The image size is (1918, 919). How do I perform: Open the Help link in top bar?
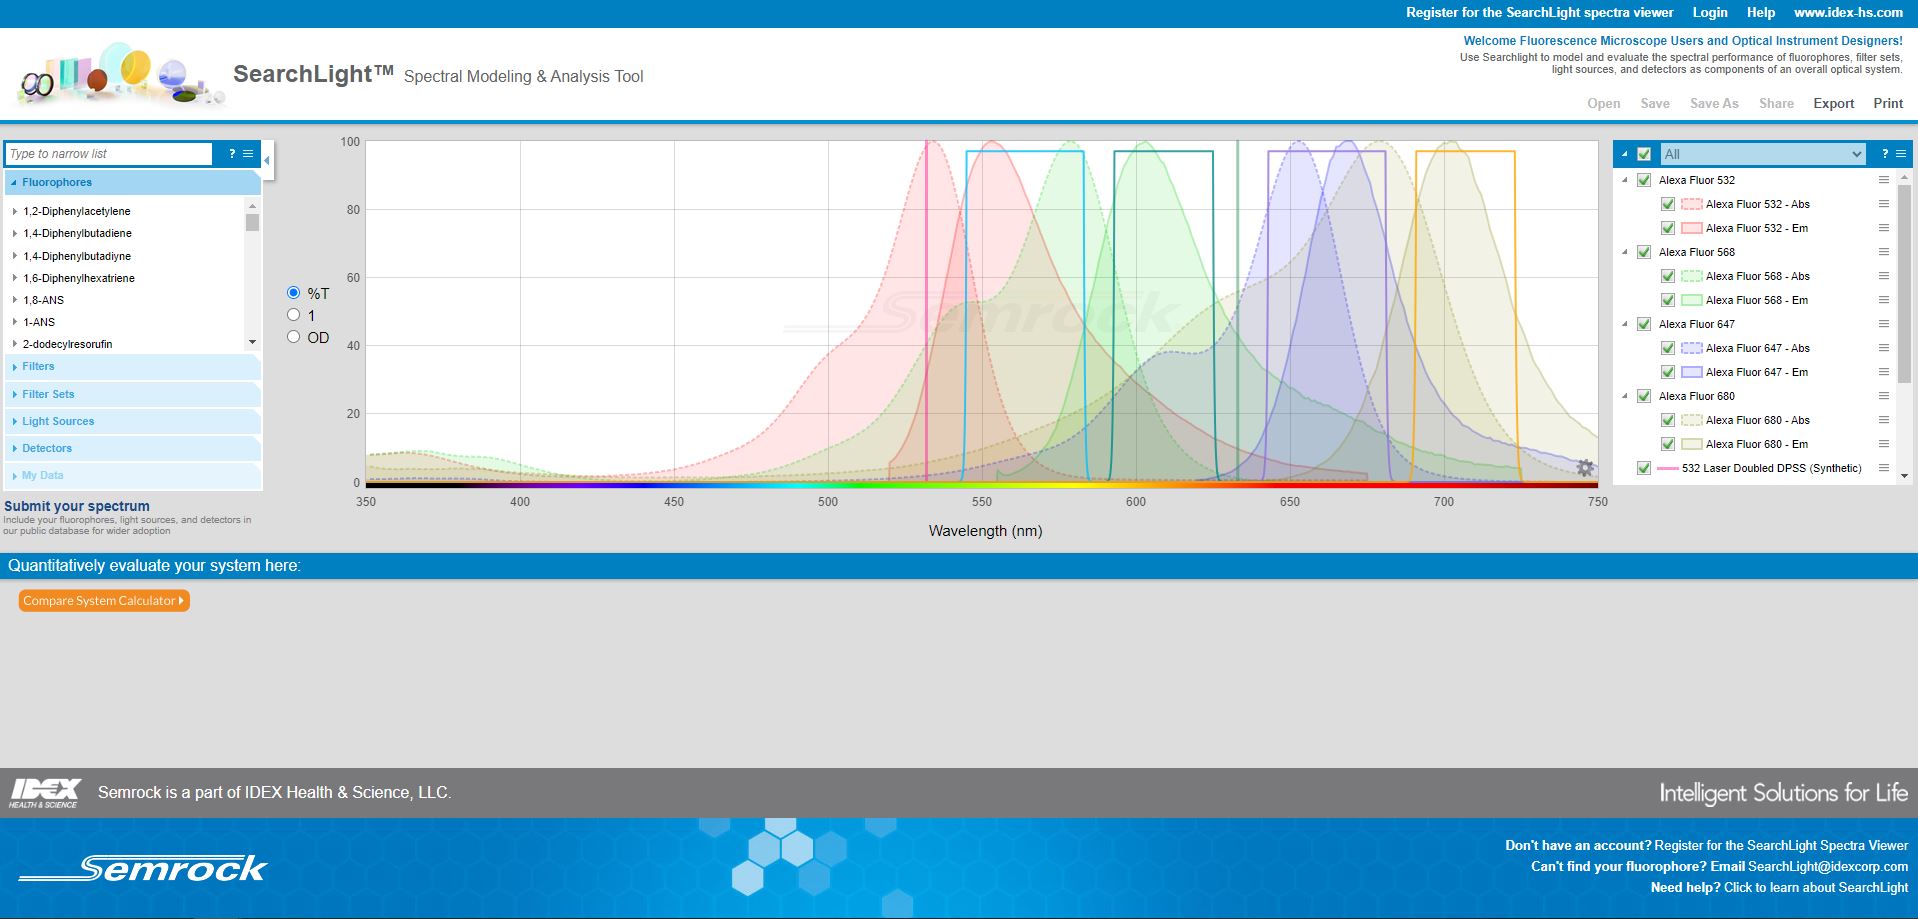coord(1761,12)
